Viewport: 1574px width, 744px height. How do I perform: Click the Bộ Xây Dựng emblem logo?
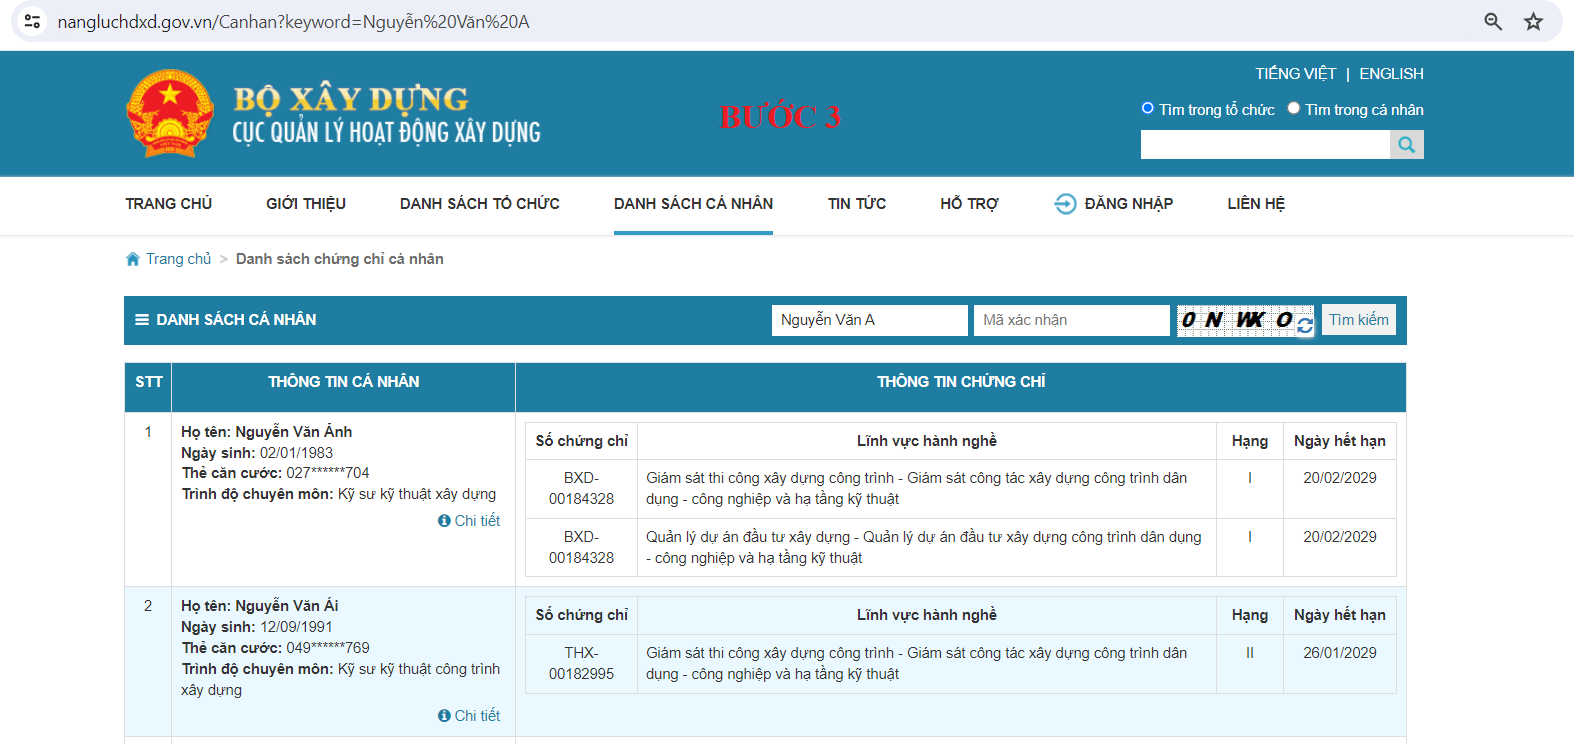click(170, 114)
